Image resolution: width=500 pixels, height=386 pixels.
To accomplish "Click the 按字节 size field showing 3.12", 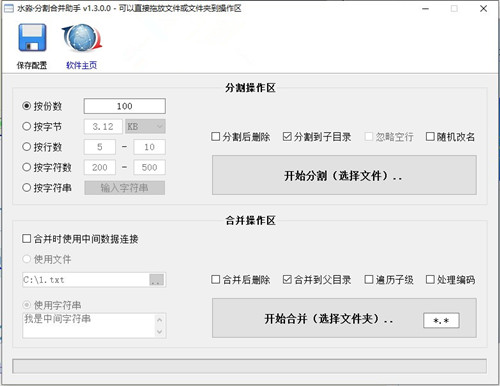I will point(103,127).
